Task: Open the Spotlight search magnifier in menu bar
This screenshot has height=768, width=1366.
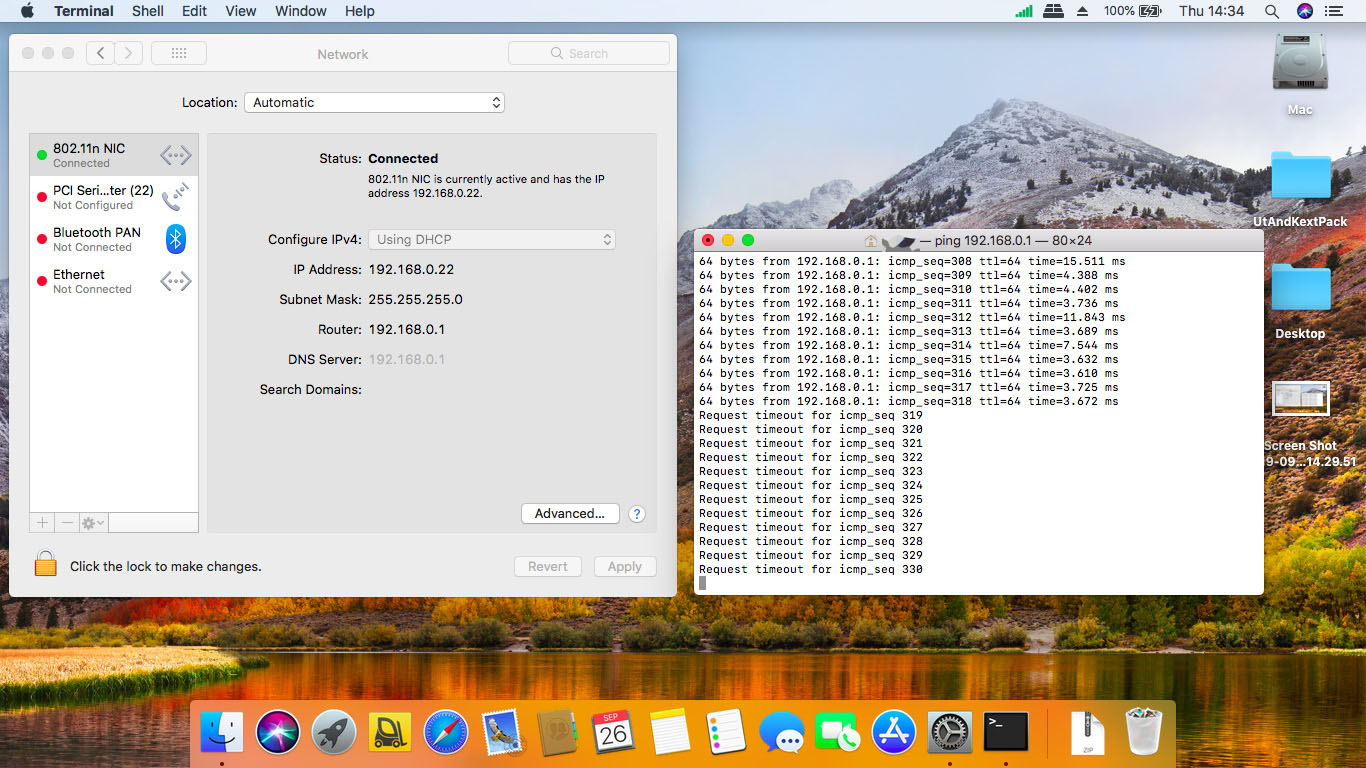Action: click(1272, 11)
